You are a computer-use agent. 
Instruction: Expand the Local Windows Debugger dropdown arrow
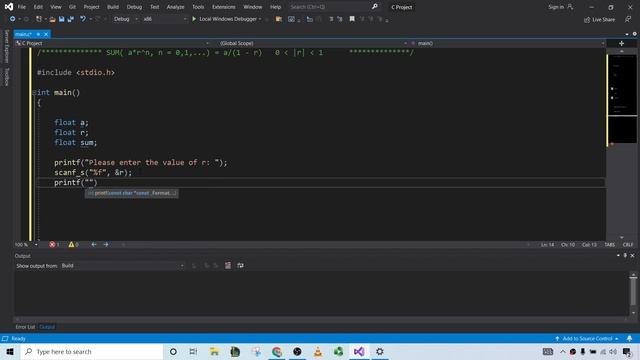click(x=260, y=19)
